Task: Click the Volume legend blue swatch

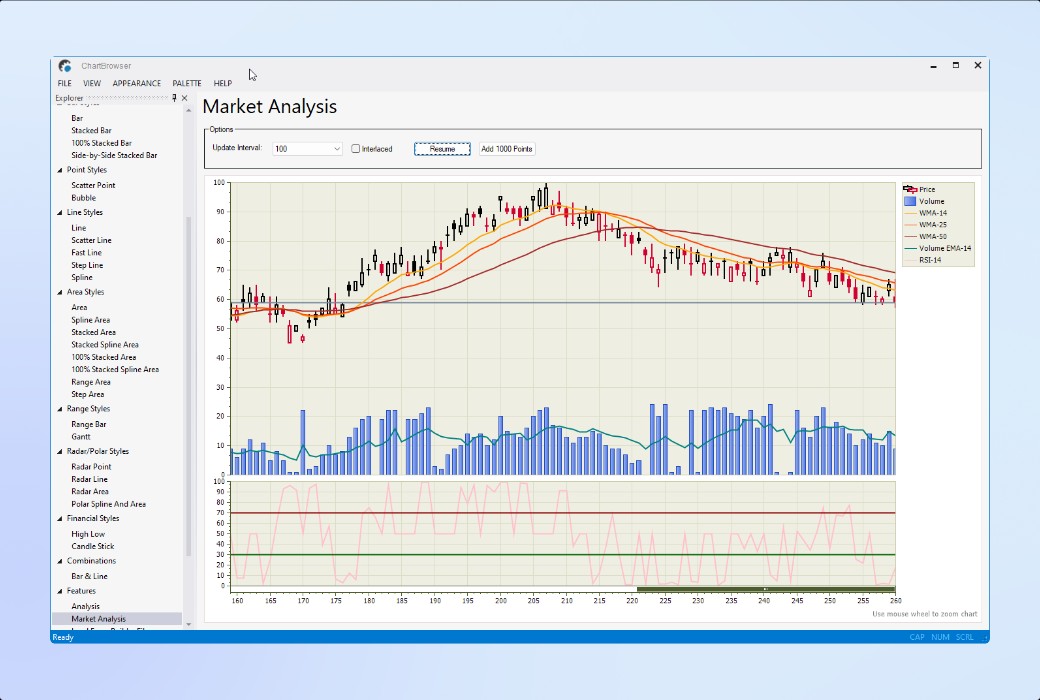Action: [x=910, y=201]
